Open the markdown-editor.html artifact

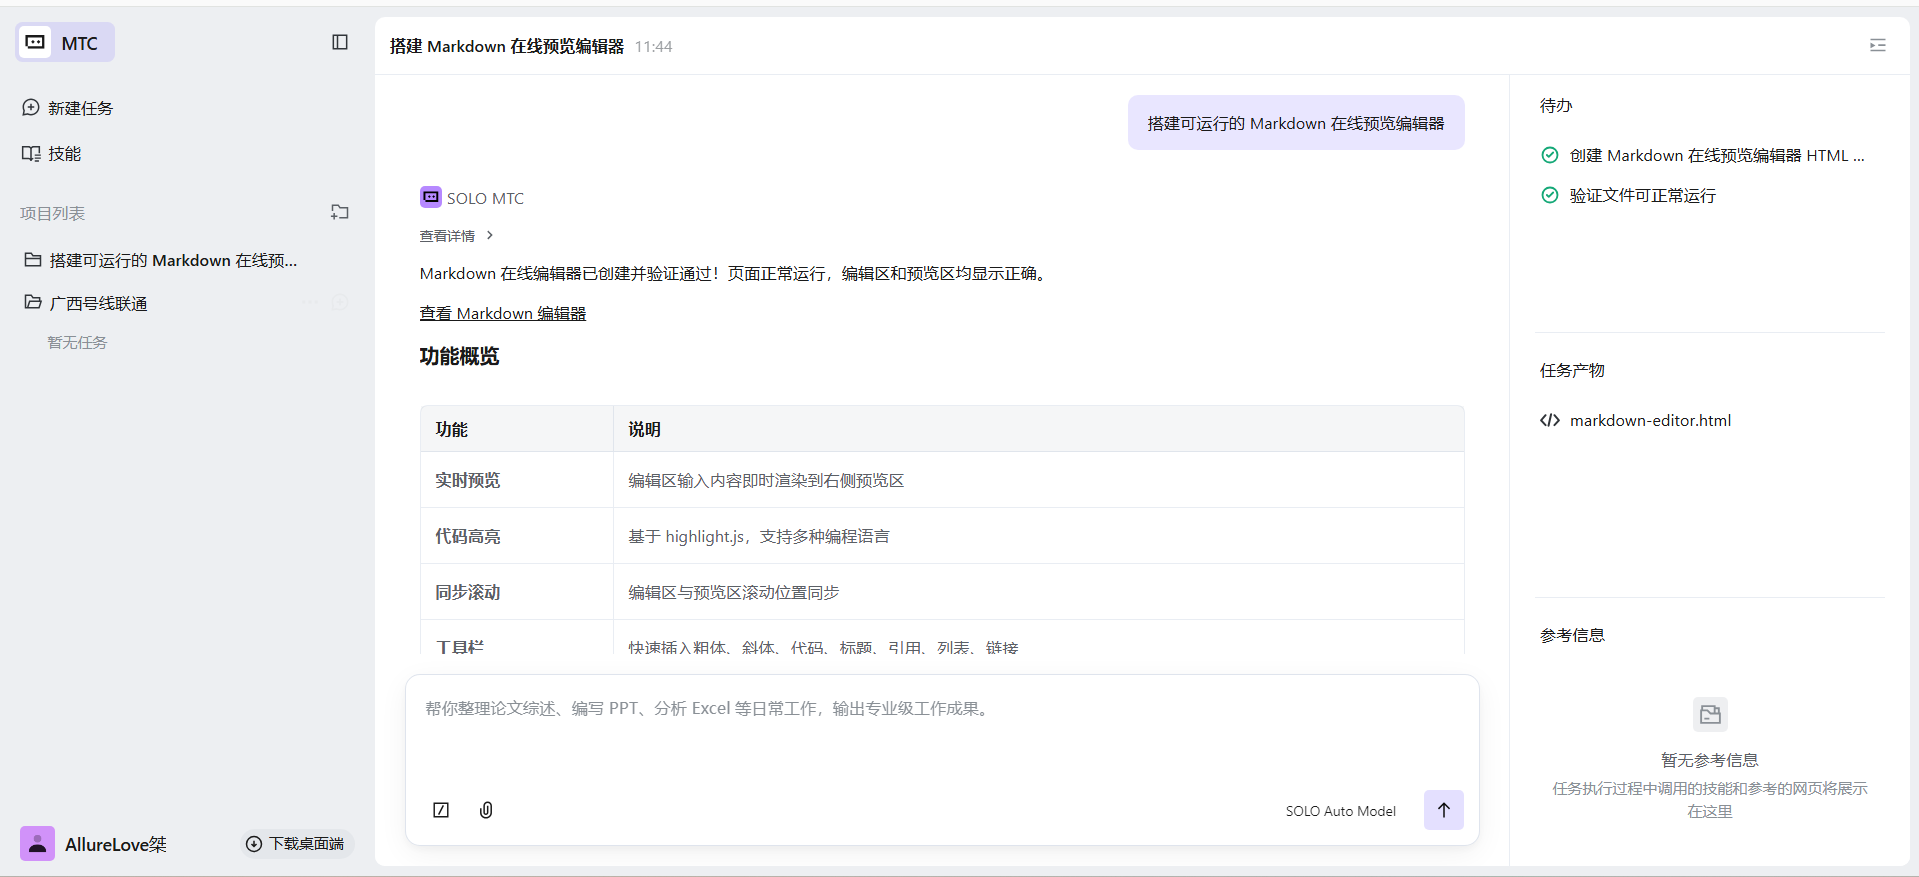click(x=1649, y=421)
